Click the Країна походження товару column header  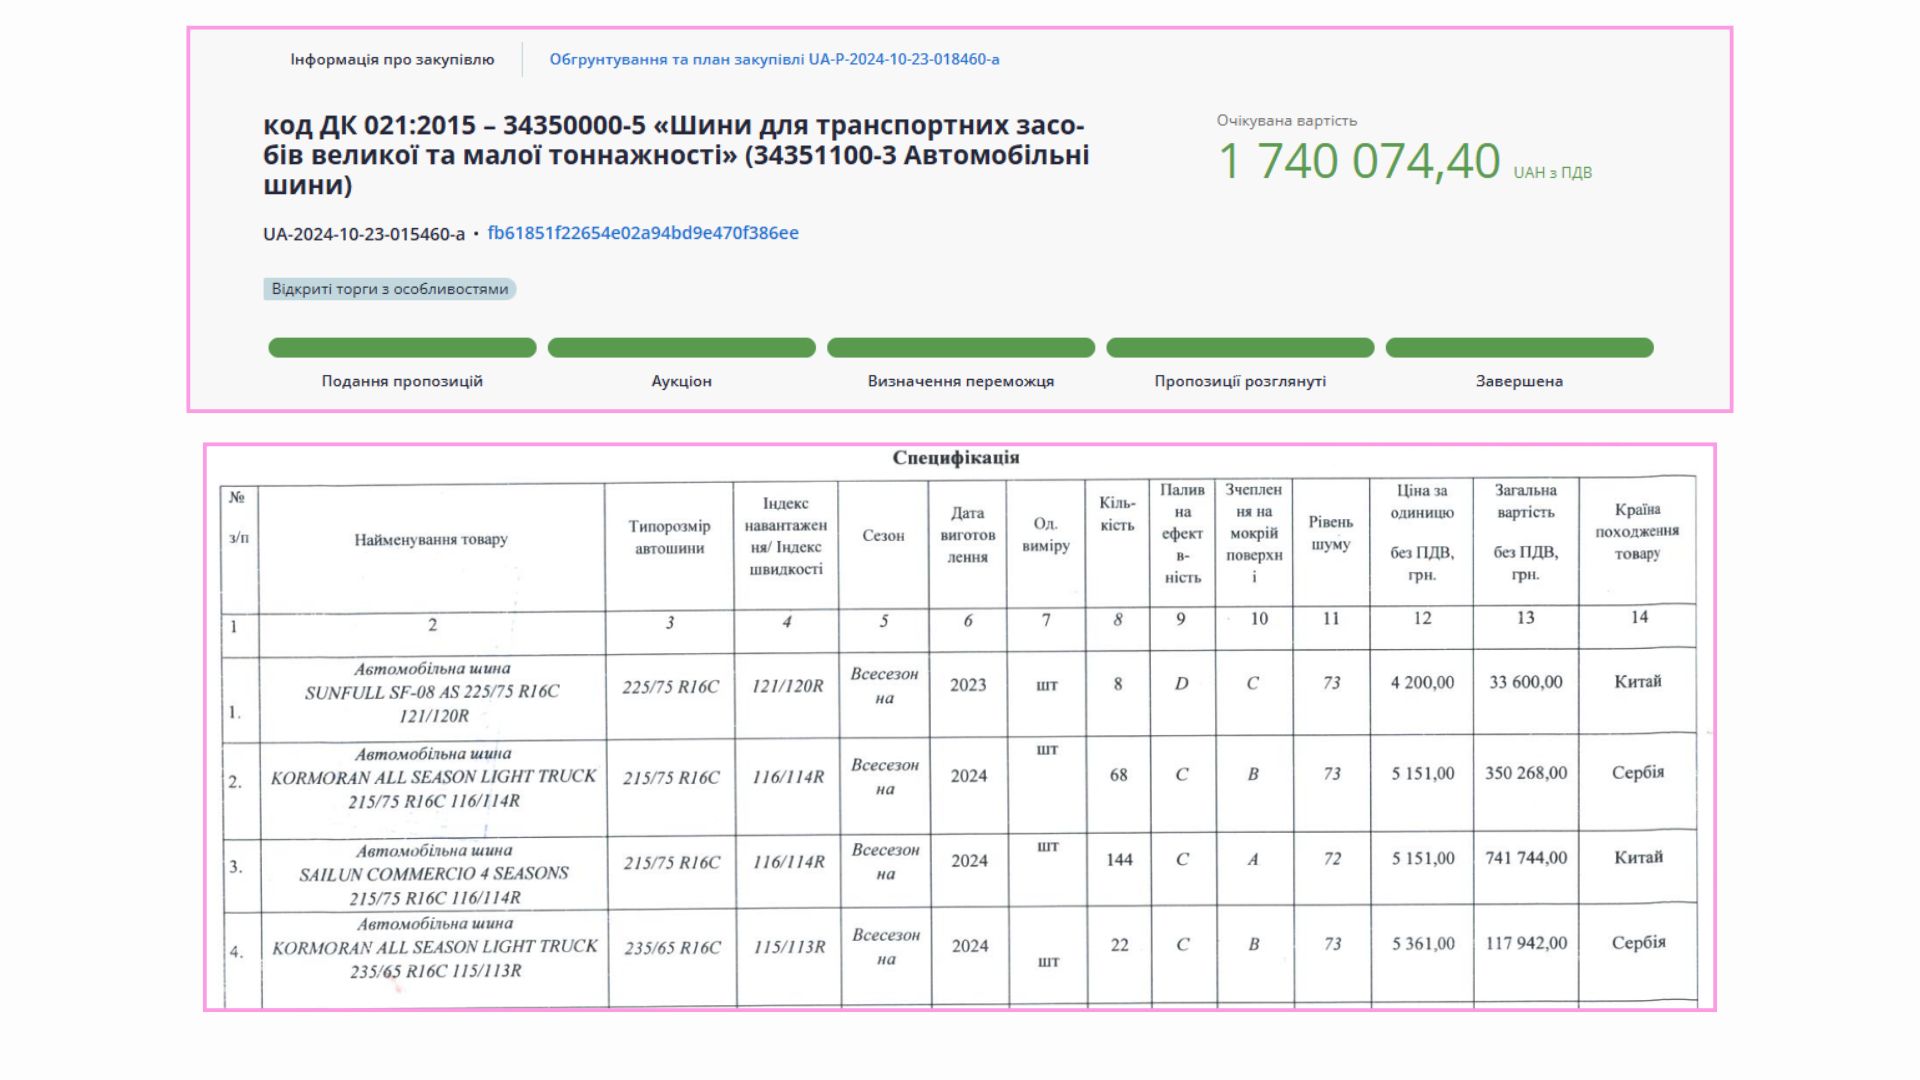(x=1637, y=531)
